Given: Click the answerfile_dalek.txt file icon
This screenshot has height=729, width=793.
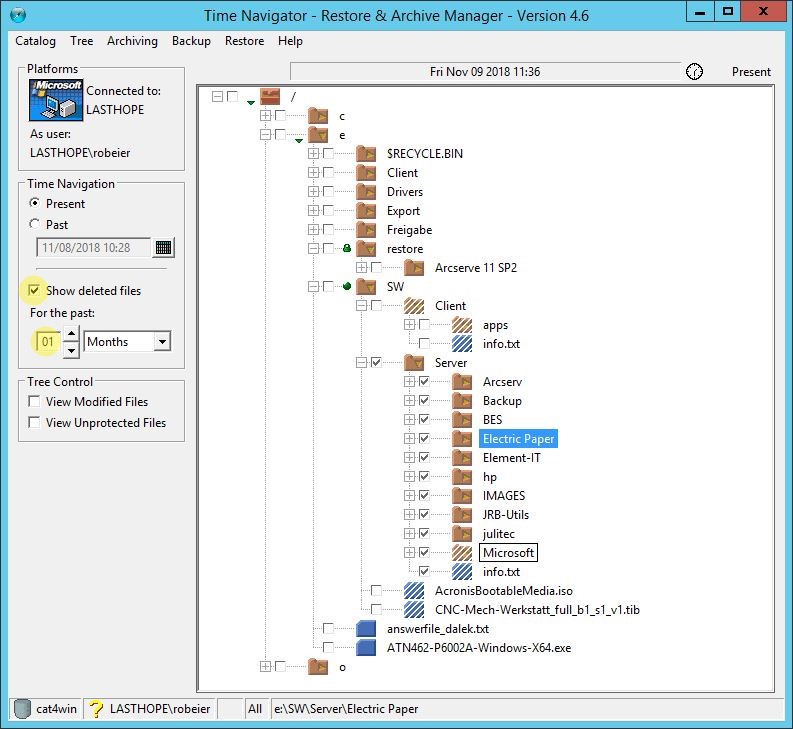Looking at the screenshot, I should point(366,629).
